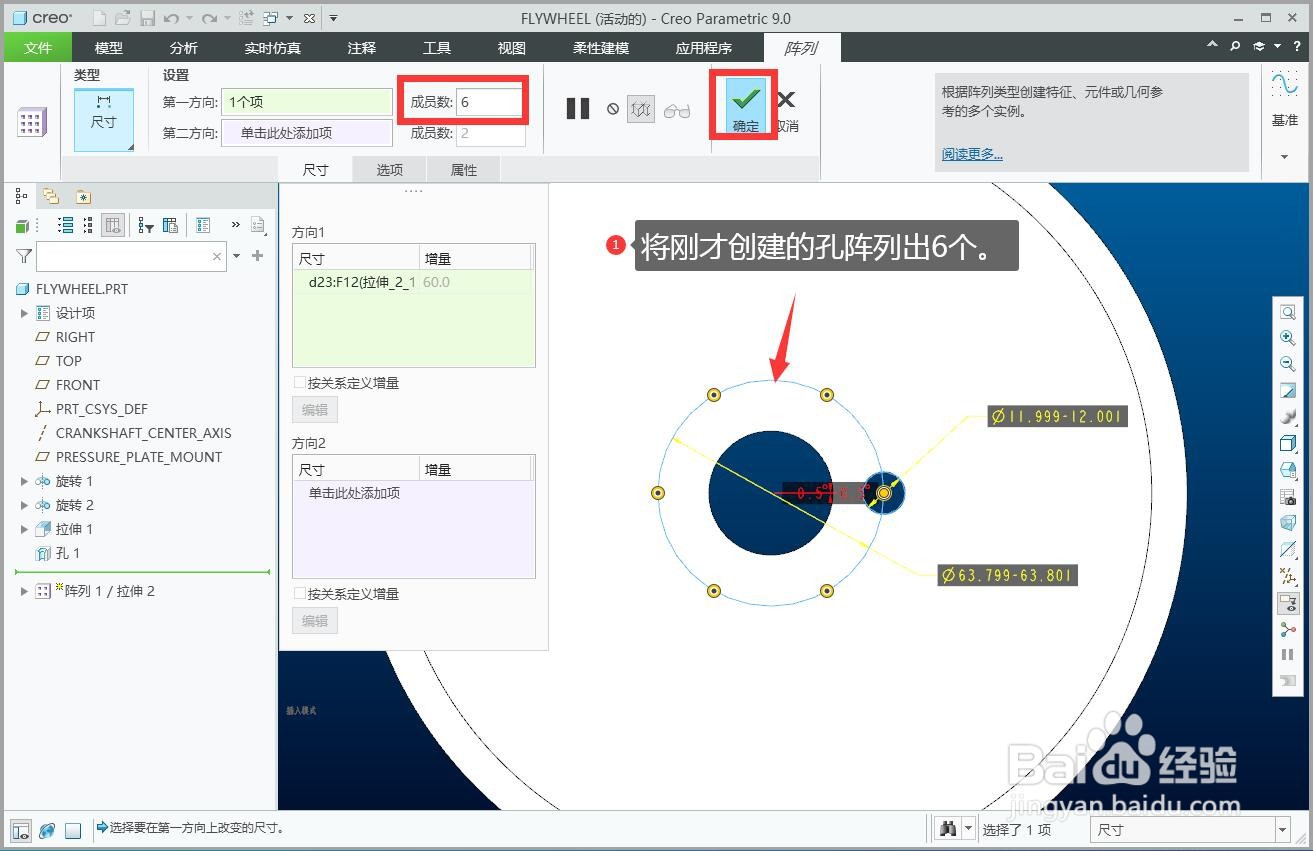Open the 尺寸 pattern type dropdown
Screen dimensions: 1313x851
(104, 120)
